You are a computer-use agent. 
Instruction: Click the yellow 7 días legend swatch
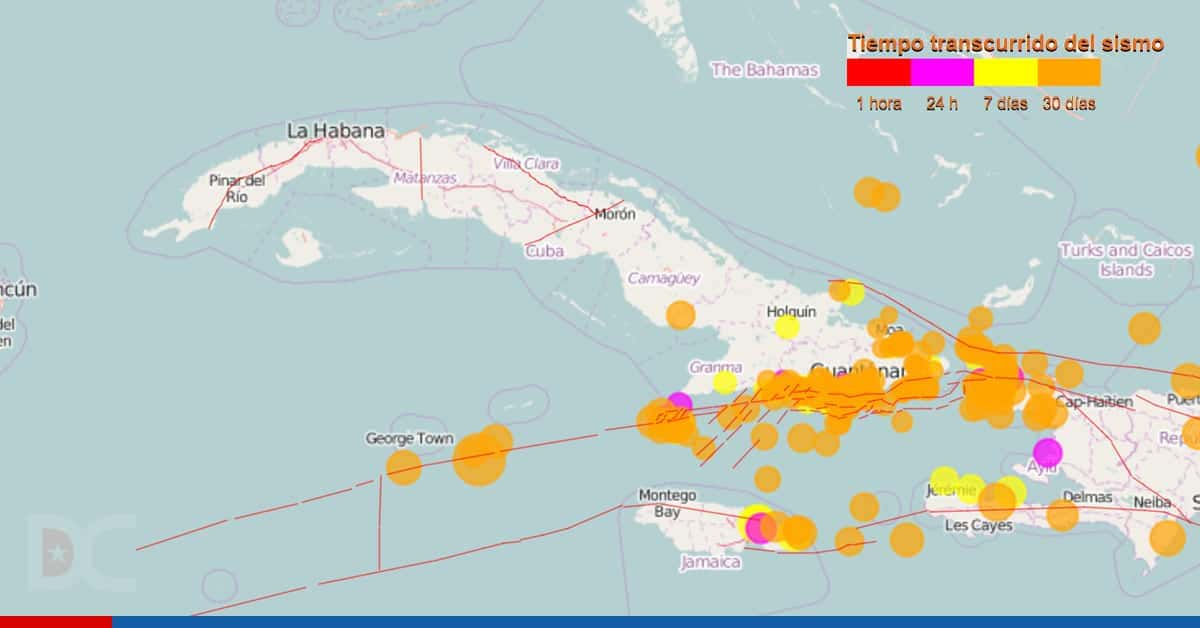pyautogui.click(x=1006, y=72)
